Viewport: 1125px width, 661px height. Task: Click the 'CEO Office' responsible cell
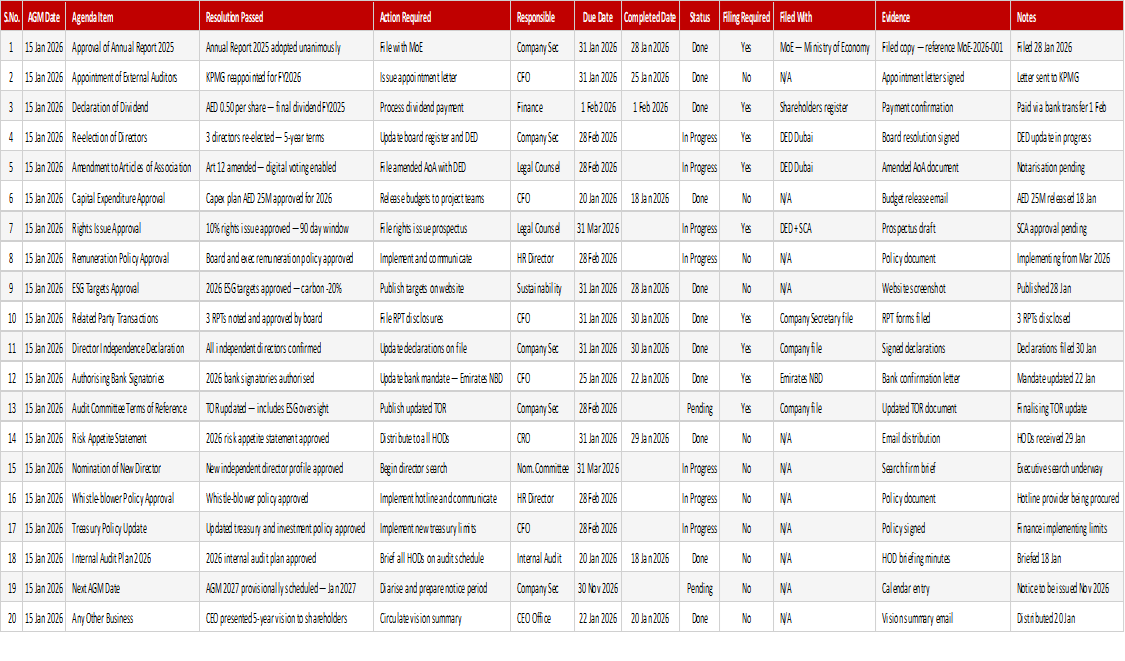(x=543, y=618)
